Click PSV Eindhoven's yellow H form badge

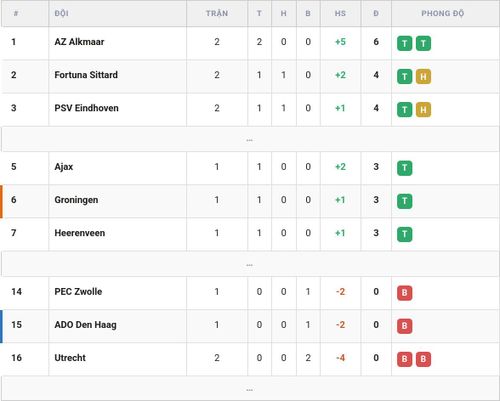(x=423, y=110)
